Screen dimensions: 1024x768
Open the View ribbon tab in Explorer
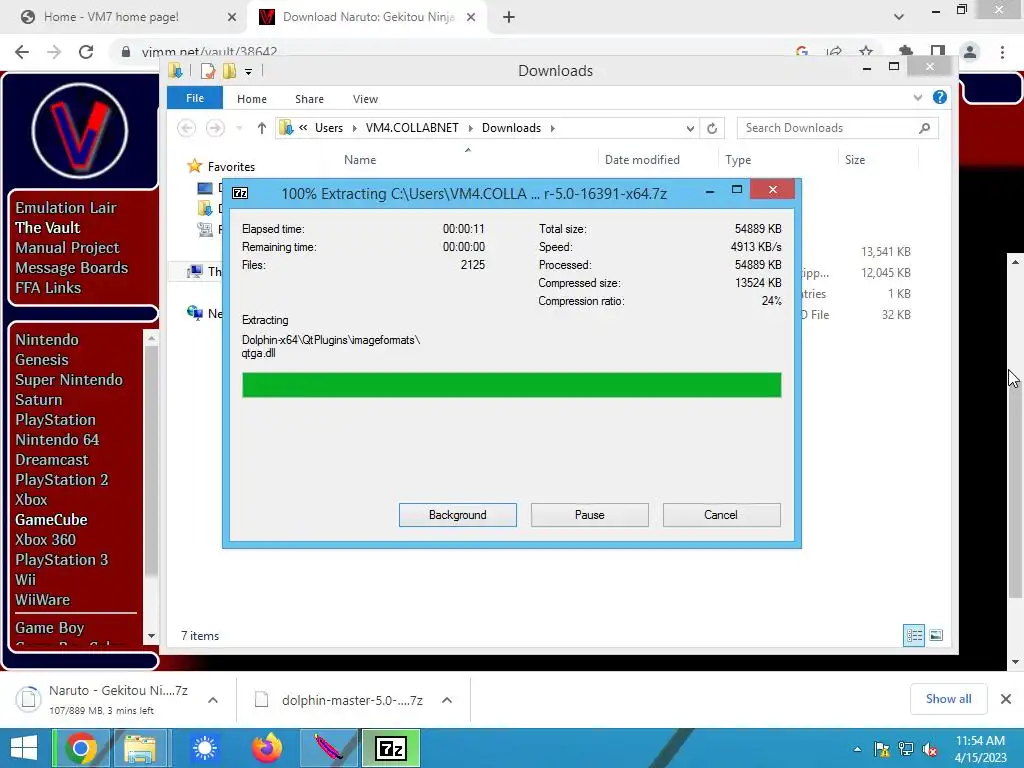[365, 99]
